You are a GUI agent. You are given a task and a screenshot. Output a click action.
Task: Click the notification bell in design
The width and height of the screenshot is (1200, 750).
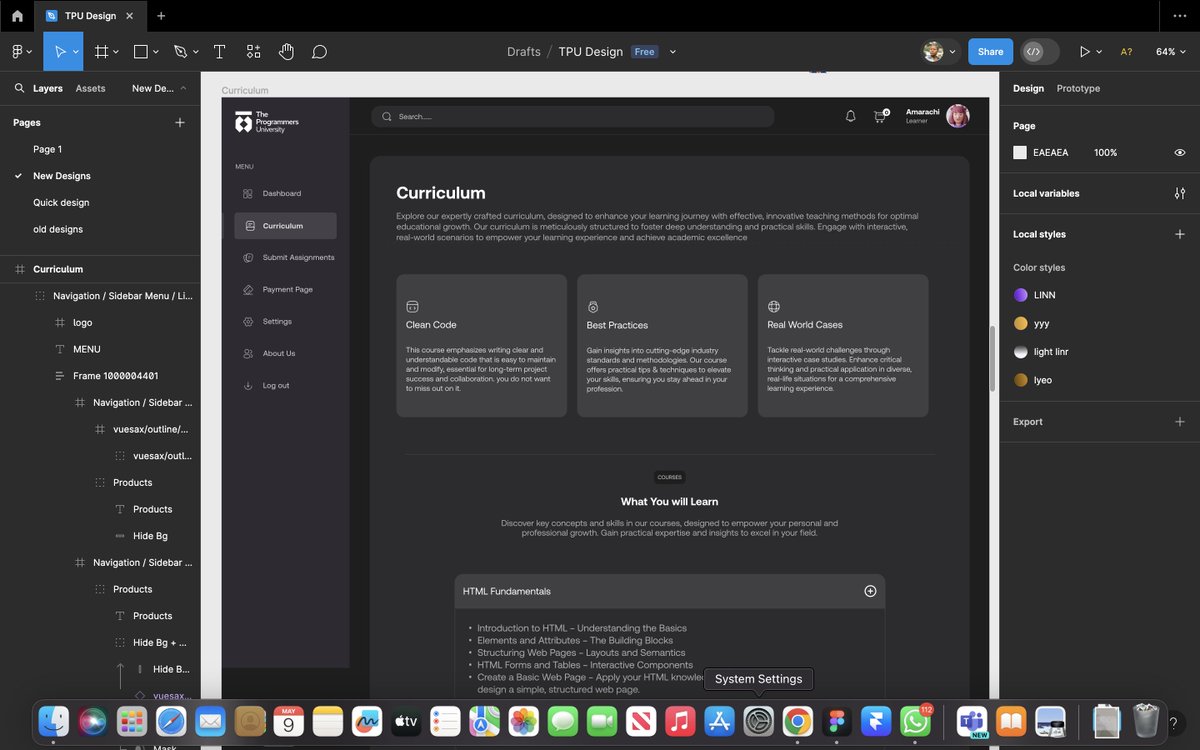[x=851, y=116]
